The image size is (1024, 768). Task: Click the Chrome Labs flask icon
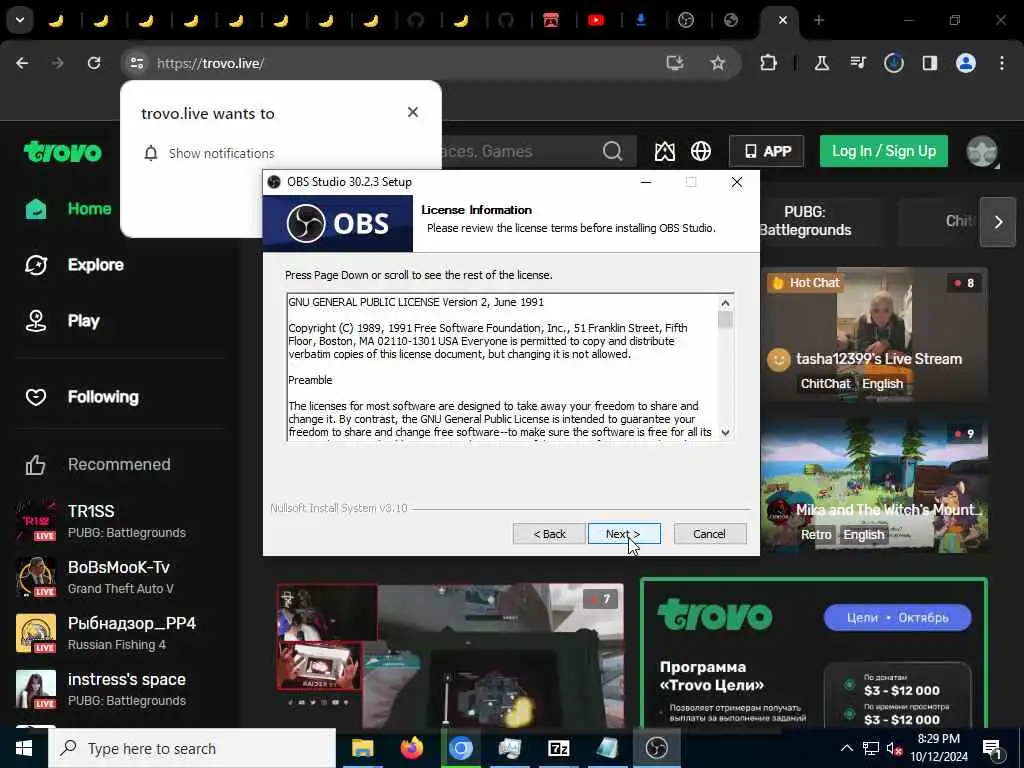[822, 63]
